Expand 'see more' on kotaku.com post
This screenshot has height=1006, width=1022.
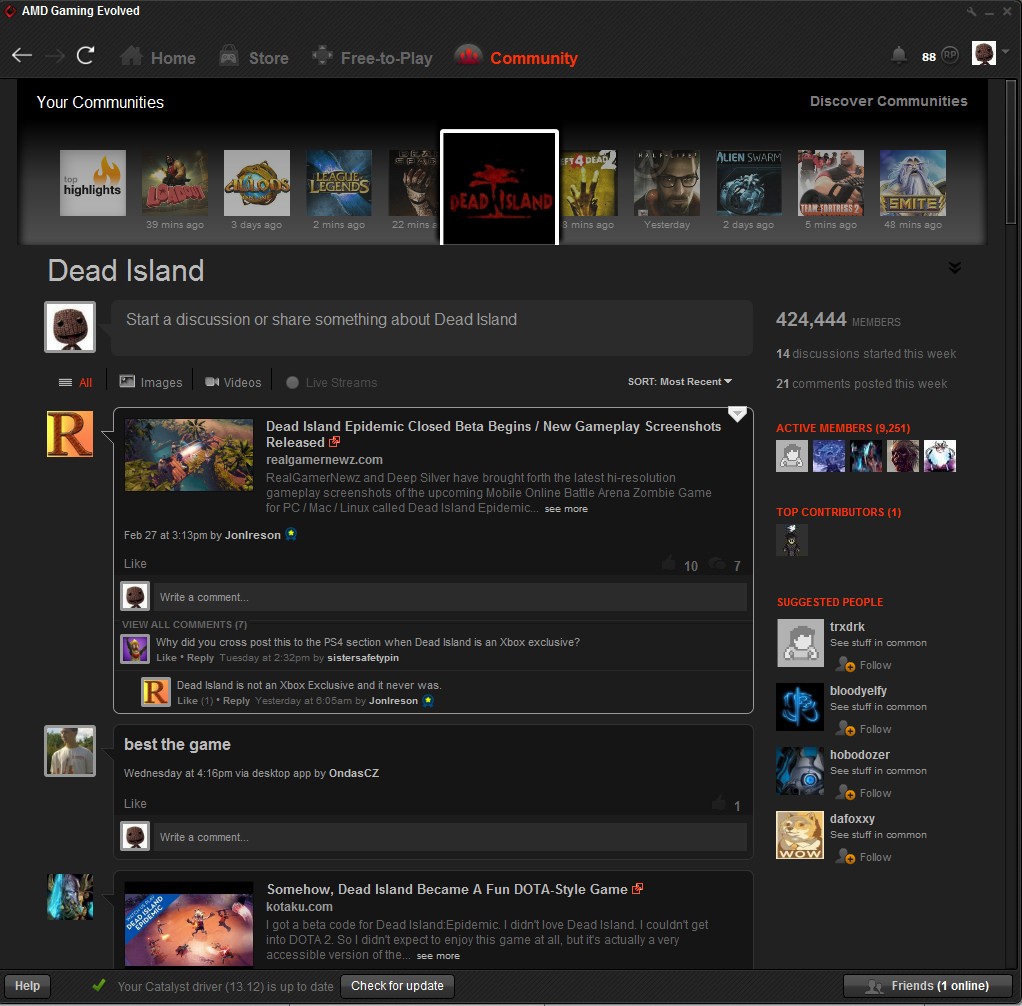tap(438, 956)
